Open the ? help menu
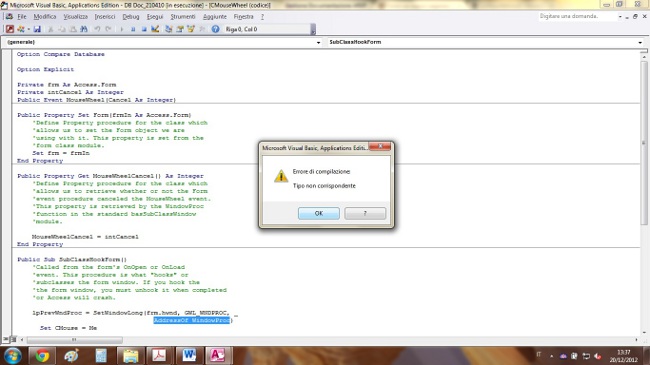 click(262, 17)
